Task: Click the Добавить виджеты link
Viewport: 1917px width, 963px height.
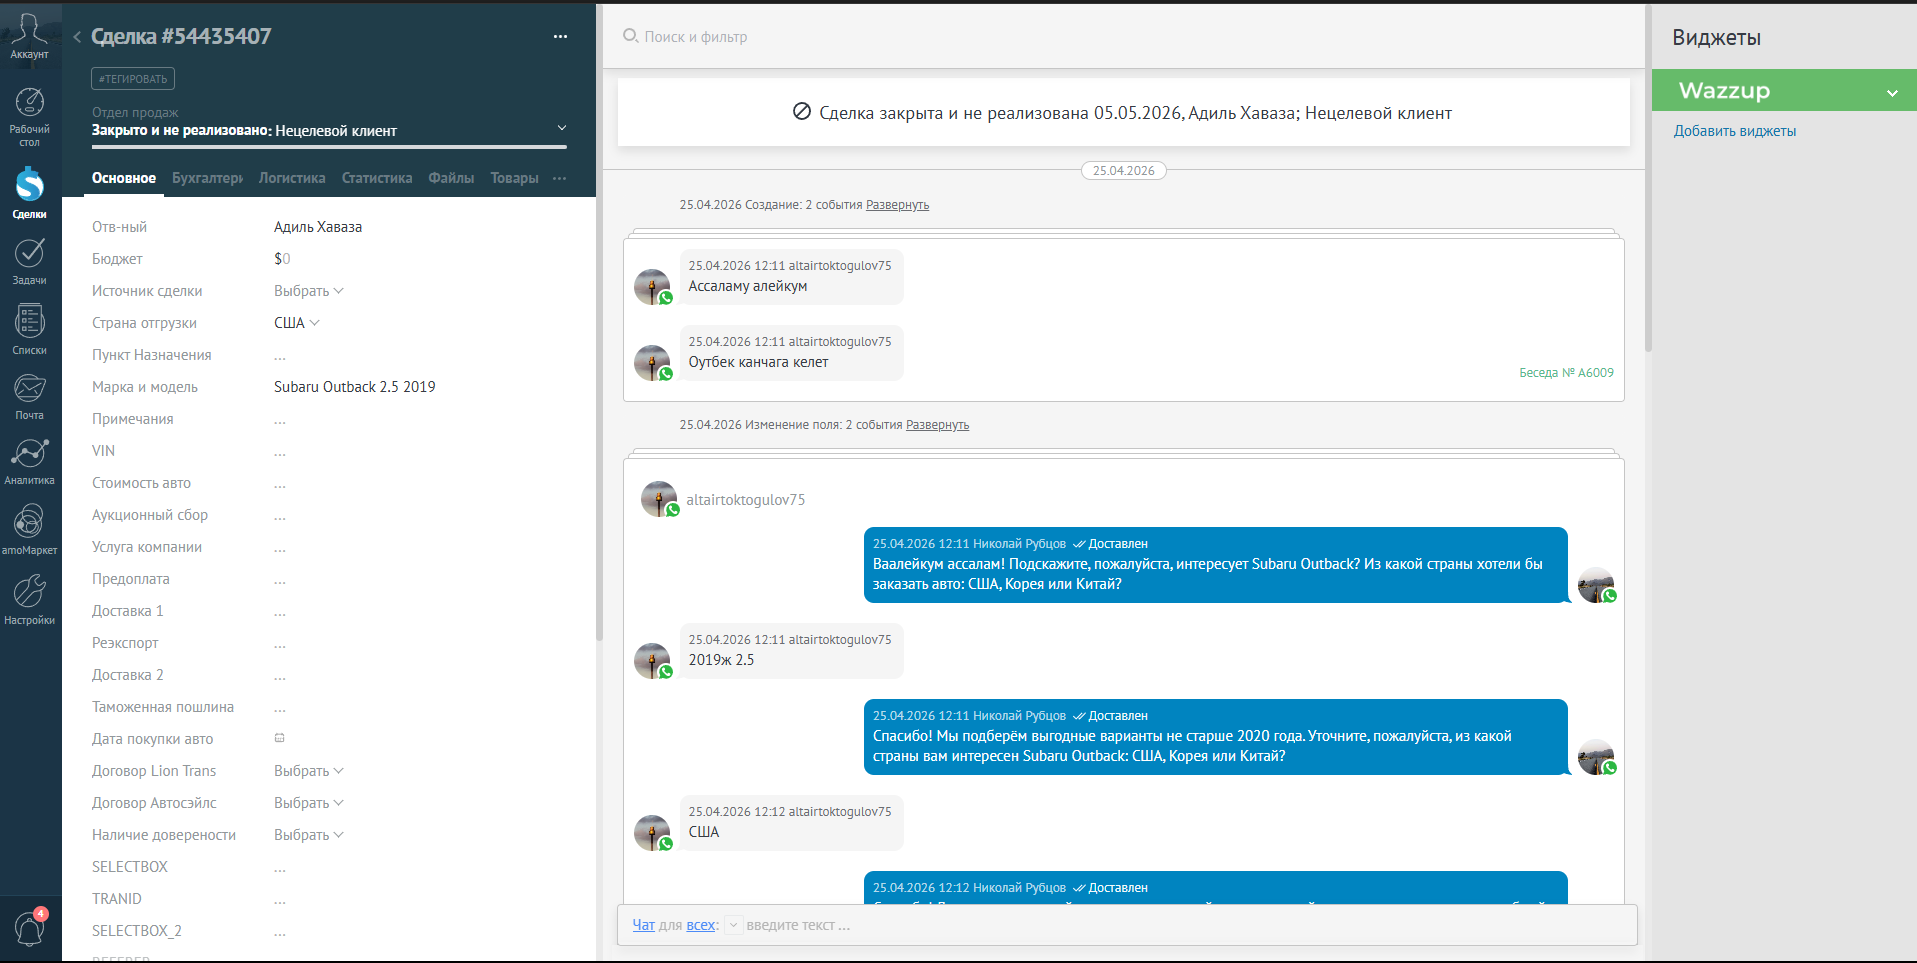Action: [1735, 131]
